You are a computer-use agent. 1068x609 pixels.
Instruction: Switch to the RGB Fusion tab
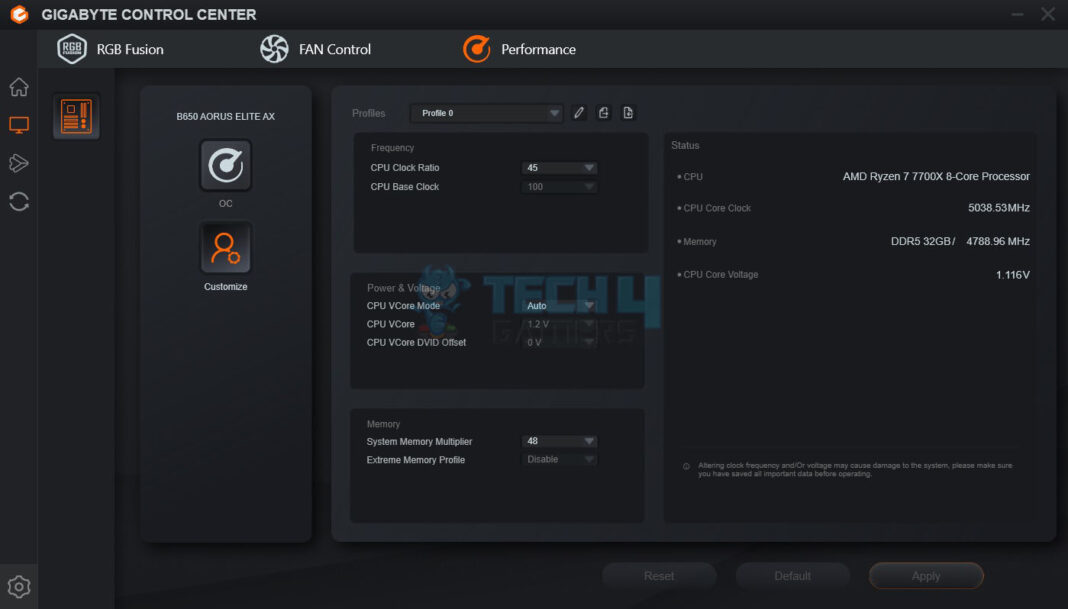click(x=111, y=49)
